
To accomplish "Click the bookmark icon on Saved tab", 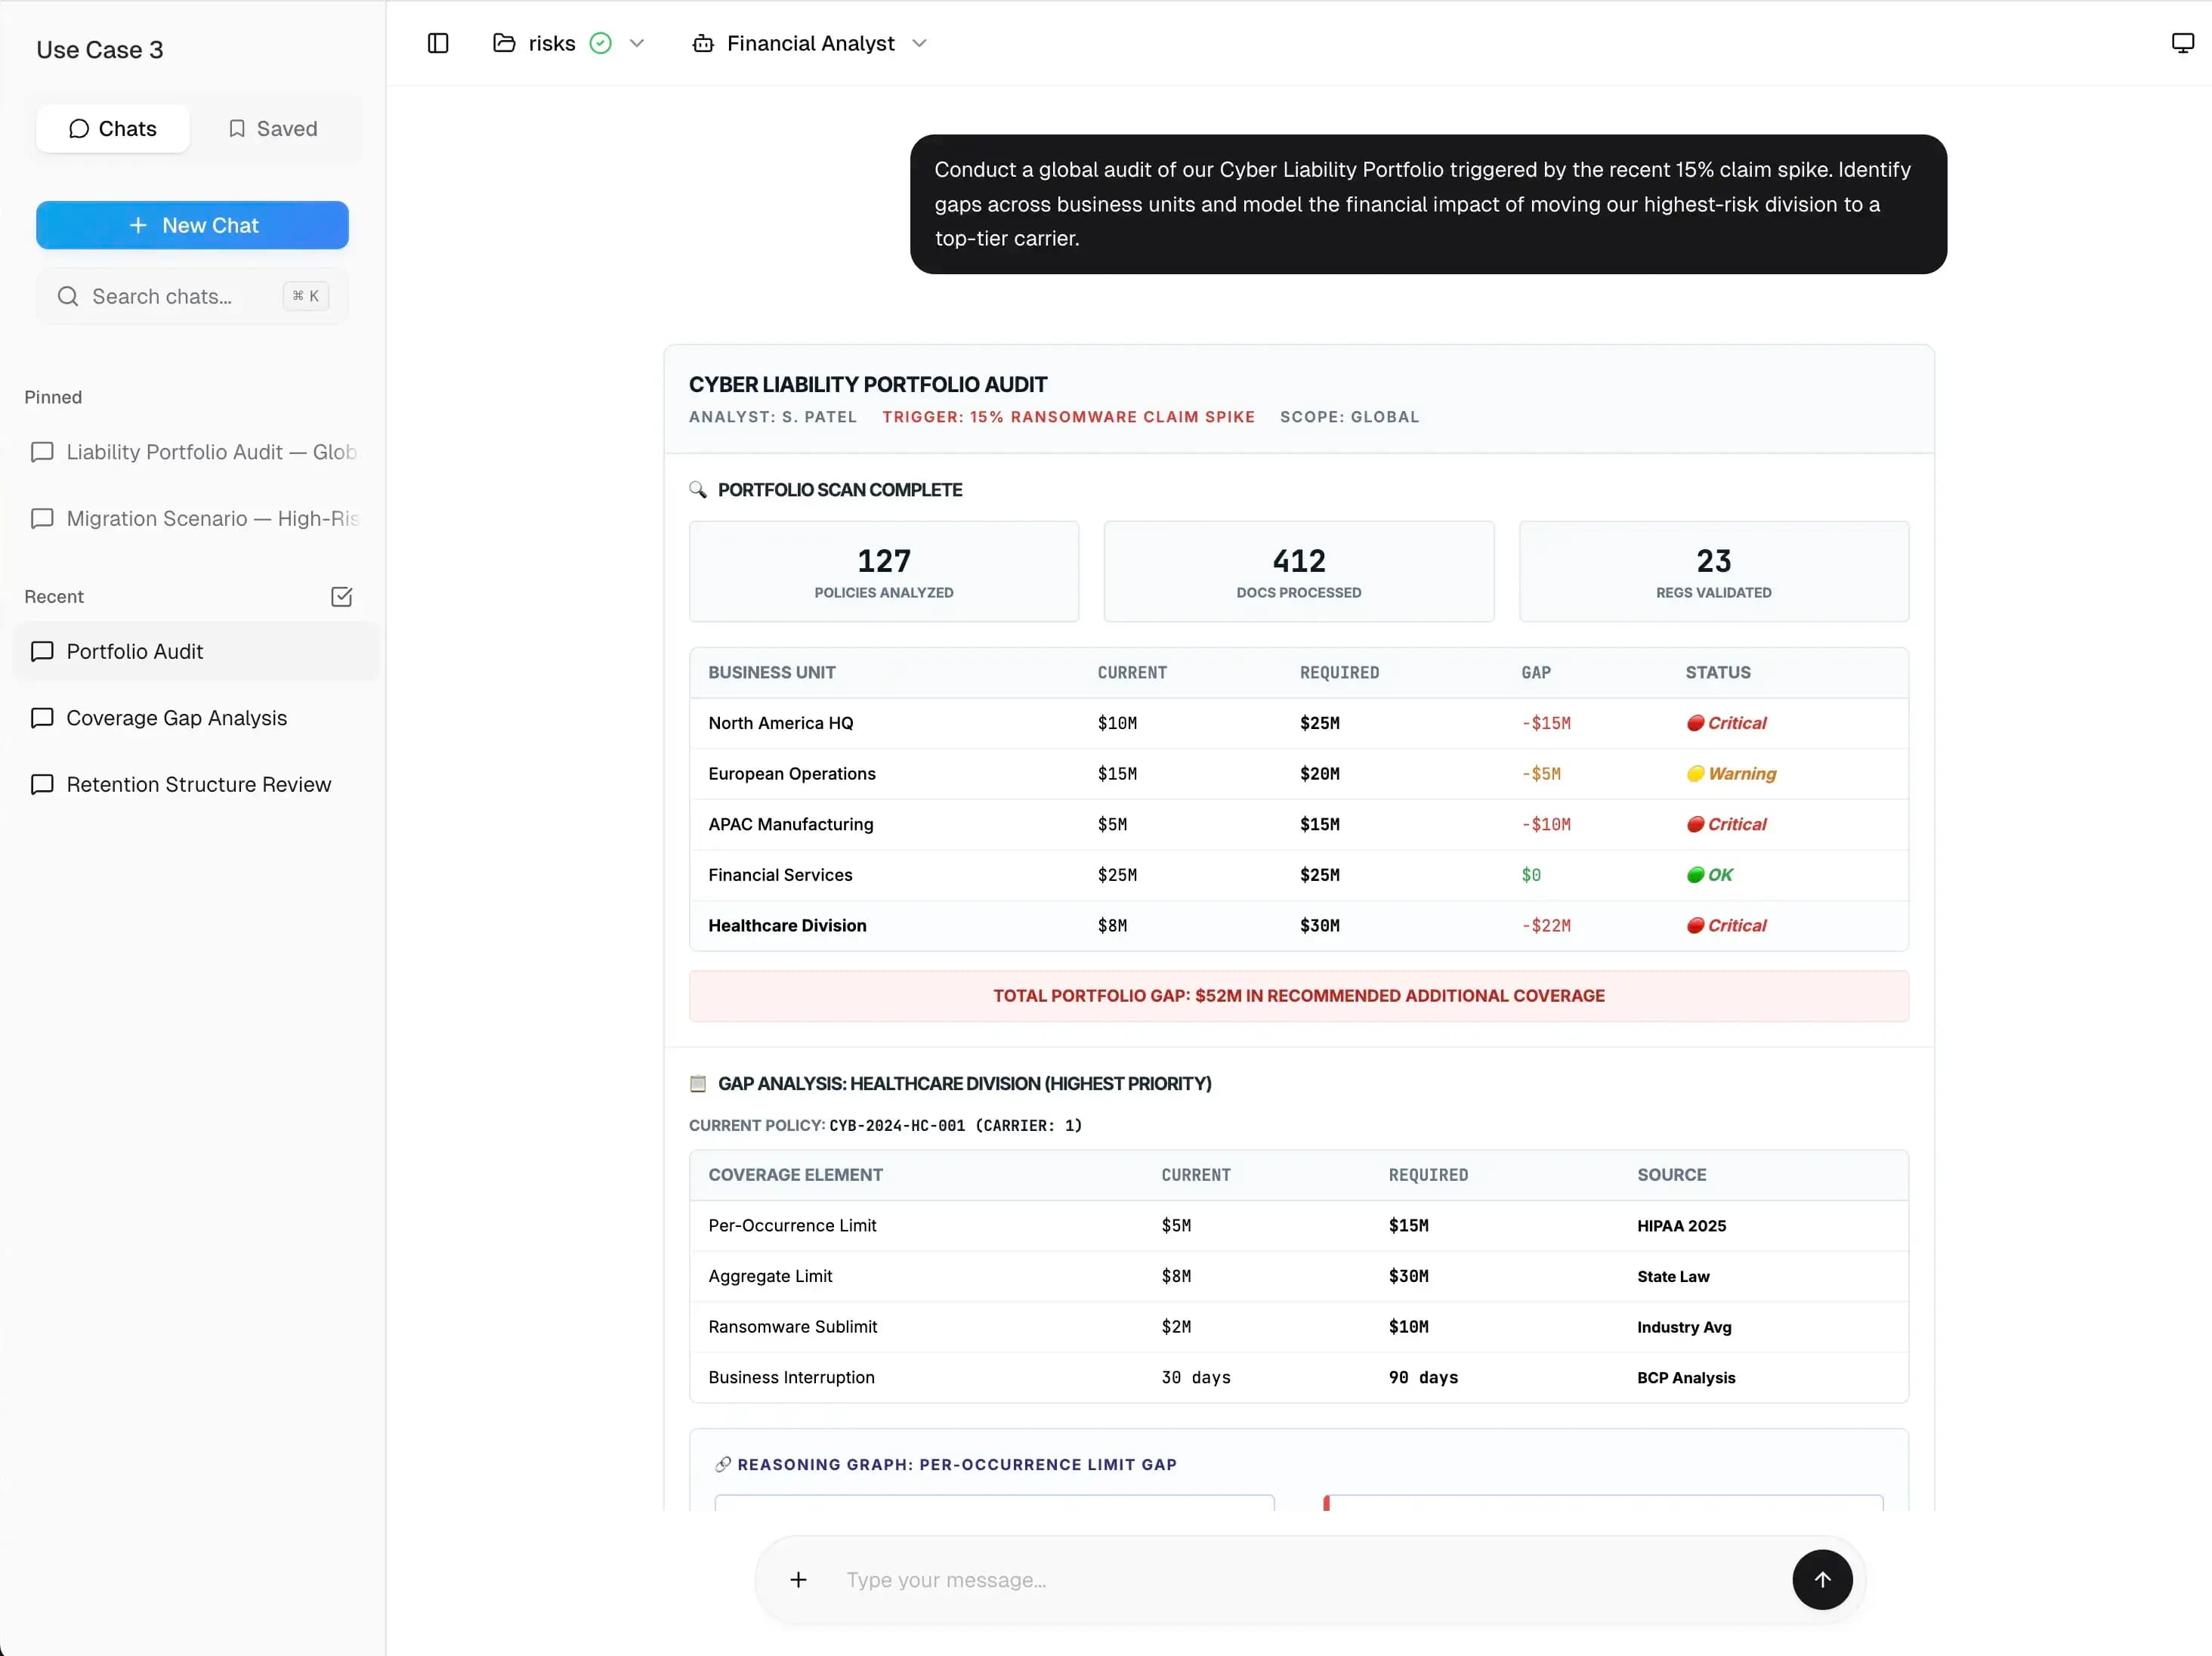I will tap(237, 128).
